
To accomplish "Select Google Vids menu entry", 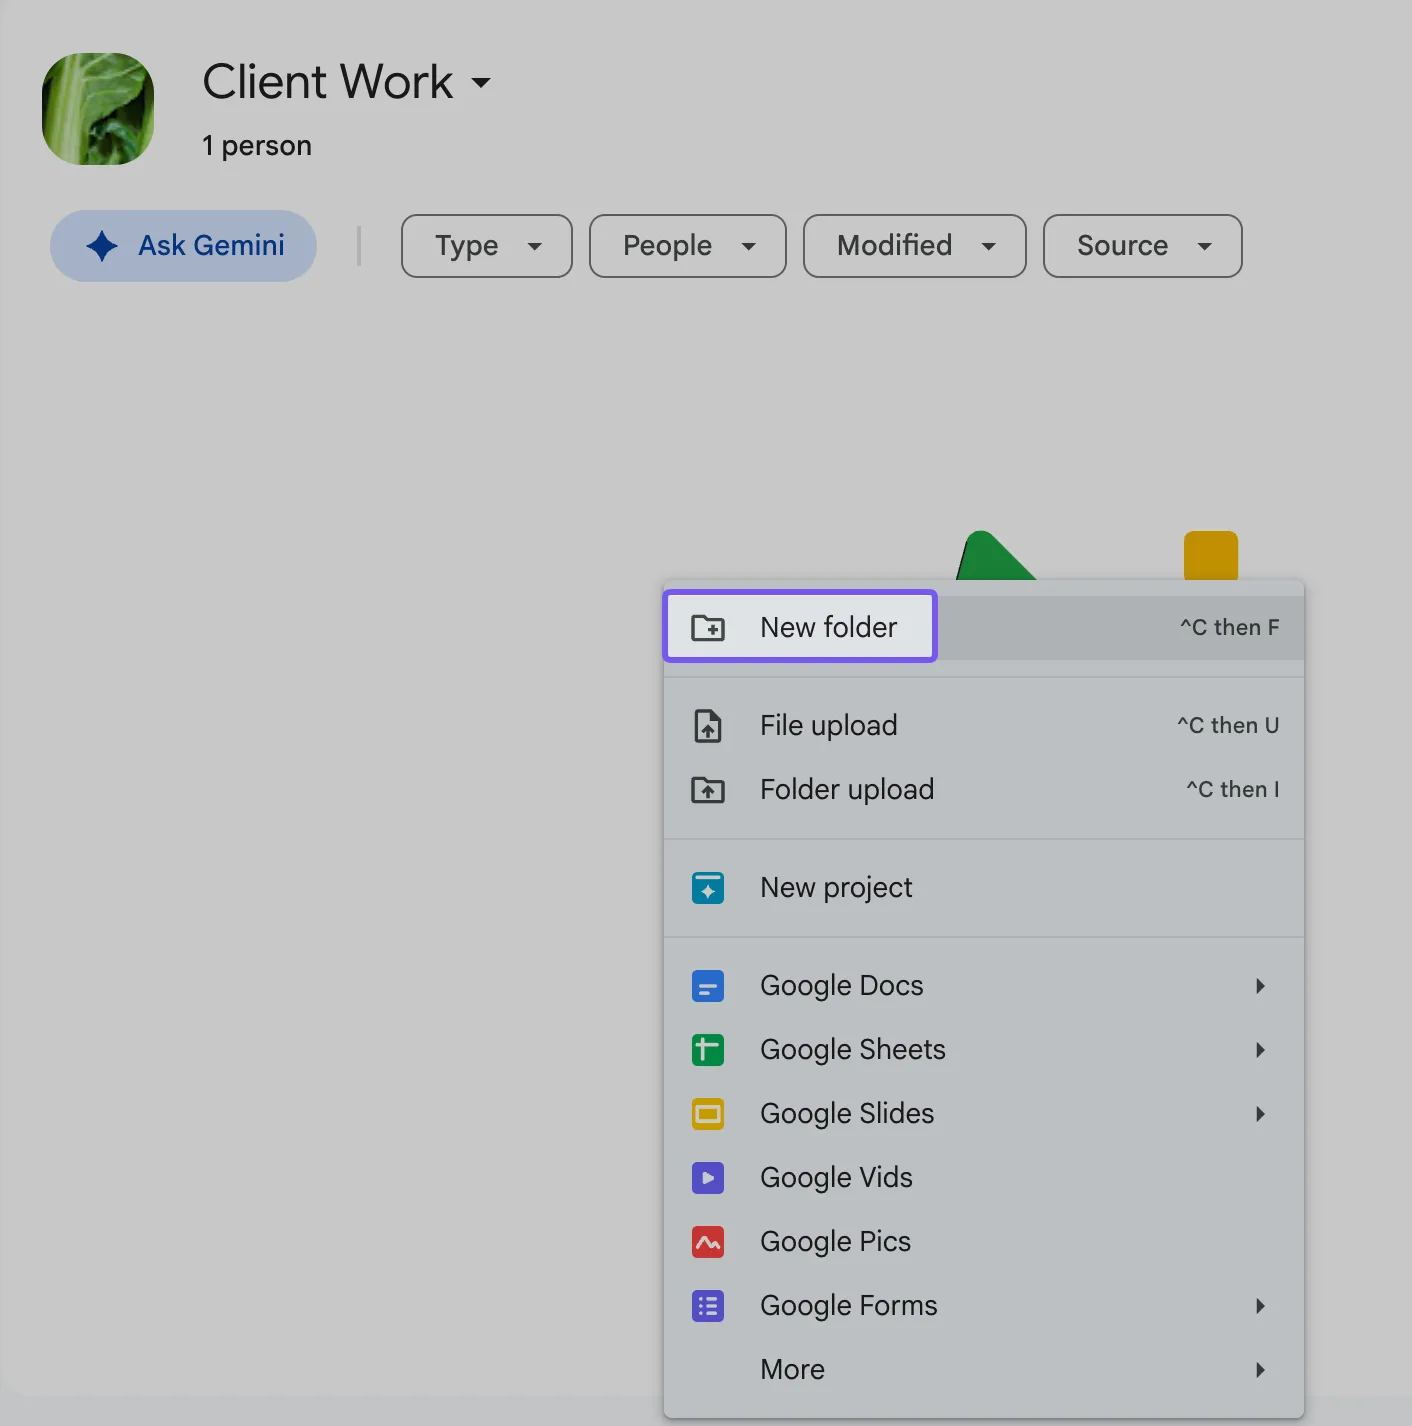I will 984,1178.
